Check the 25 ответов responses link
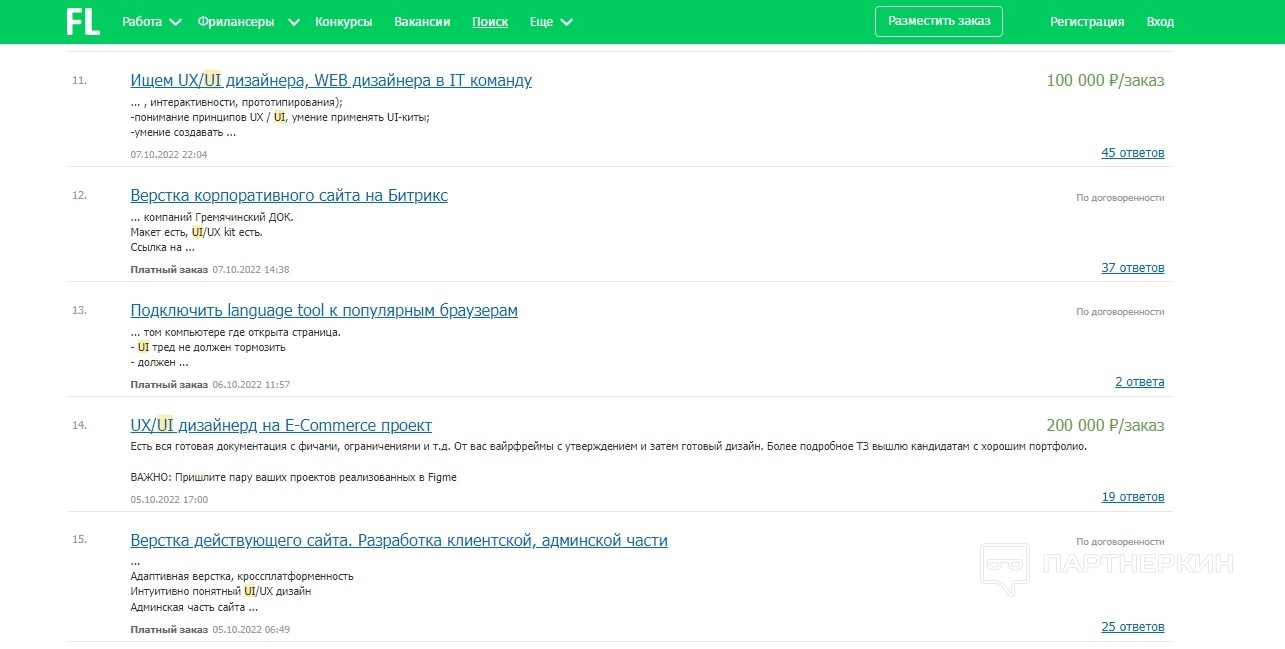The width and height of the screenshot is (1285, 649). 1132,627
